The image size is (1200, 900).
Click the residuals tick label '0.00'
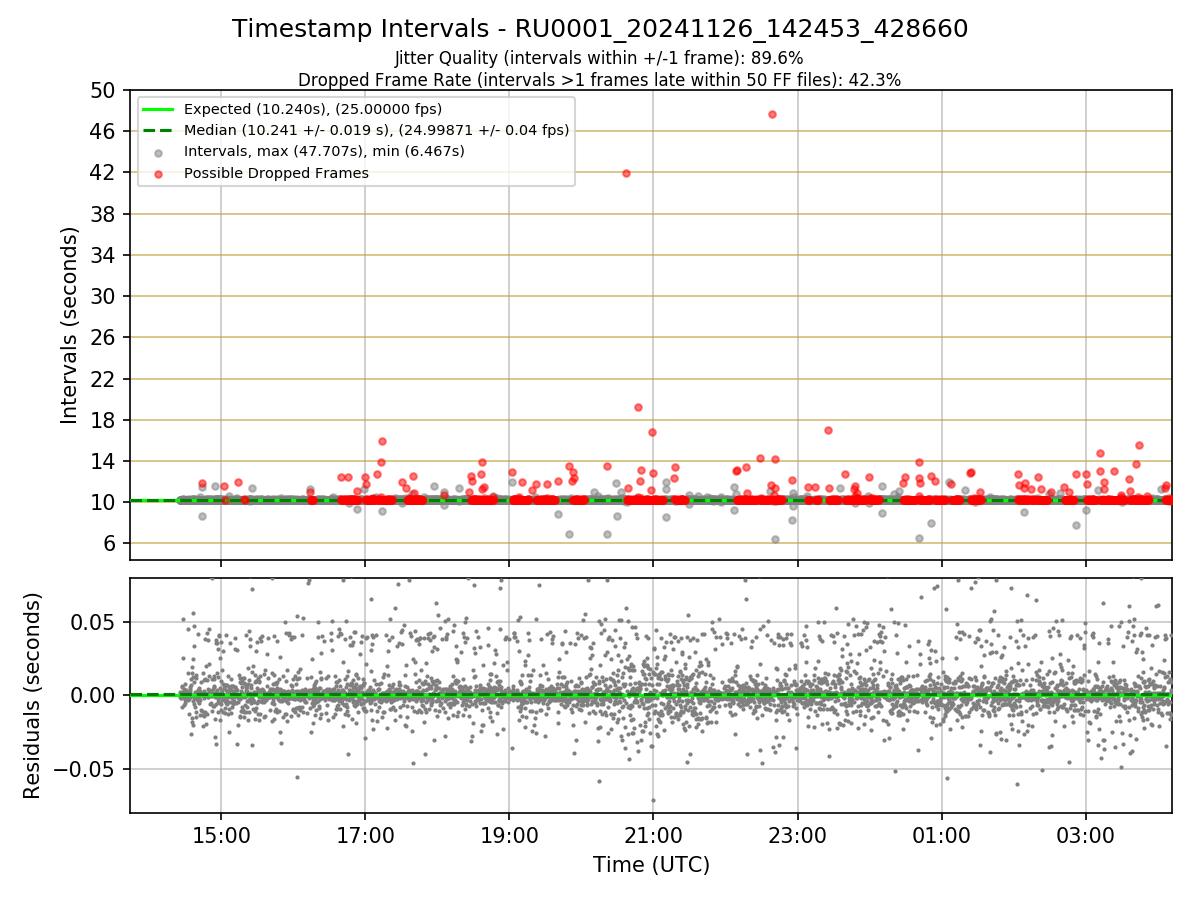(94, 696)
